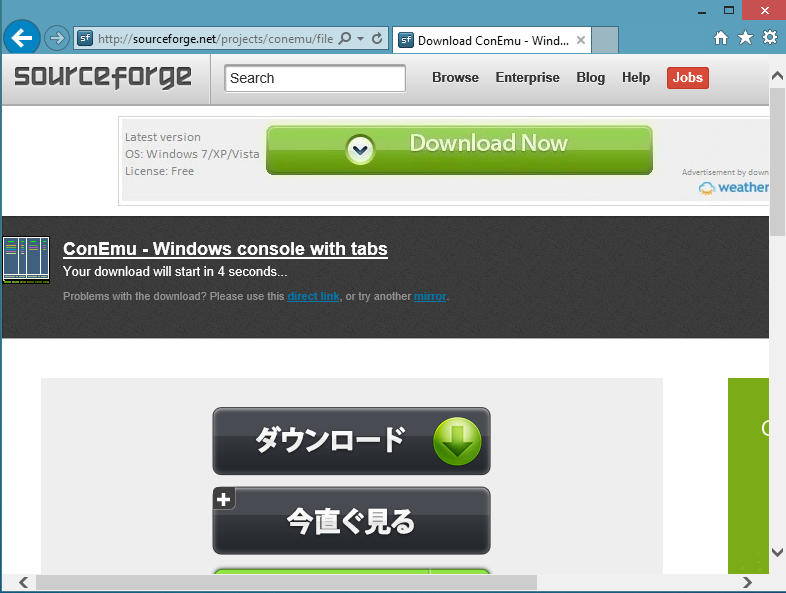The image size is (786, 593).
Task: Click the vertical scrollbar up arrow
Action: click(x=777, y=76)
